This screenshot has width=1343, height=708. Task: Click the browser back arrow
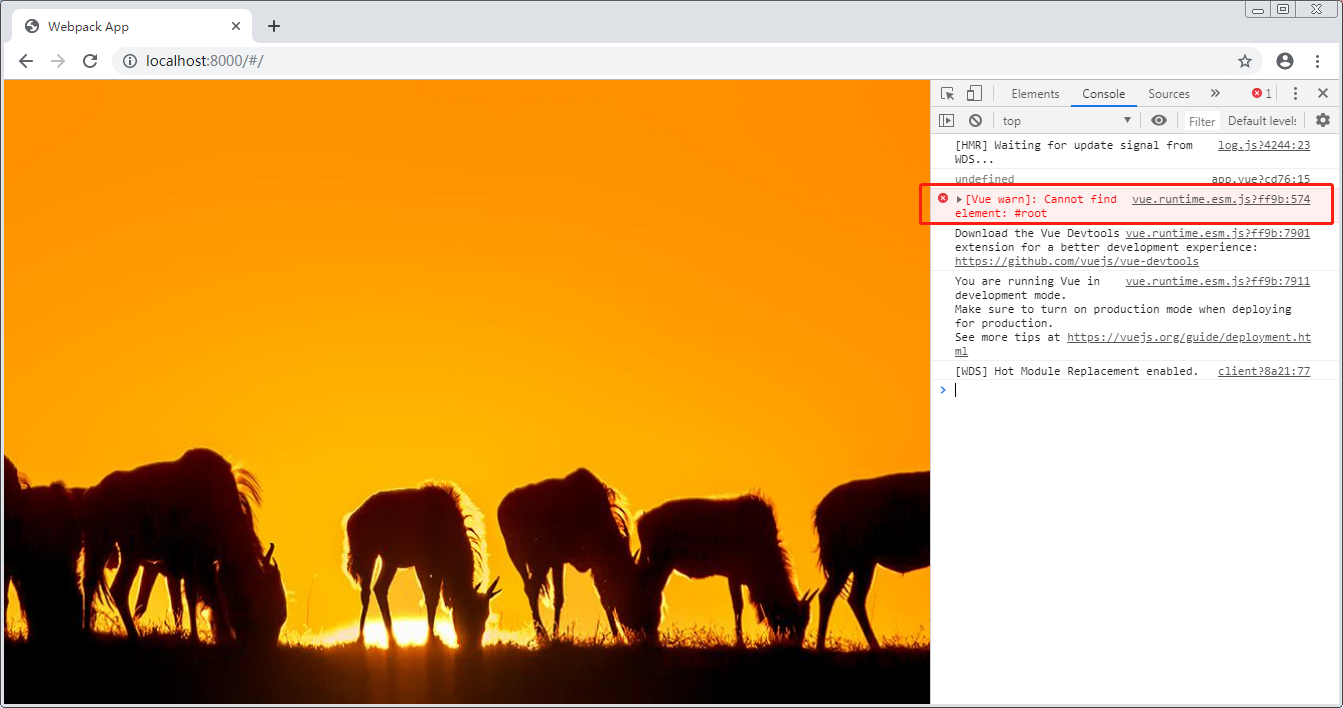[x=26, y=61]
